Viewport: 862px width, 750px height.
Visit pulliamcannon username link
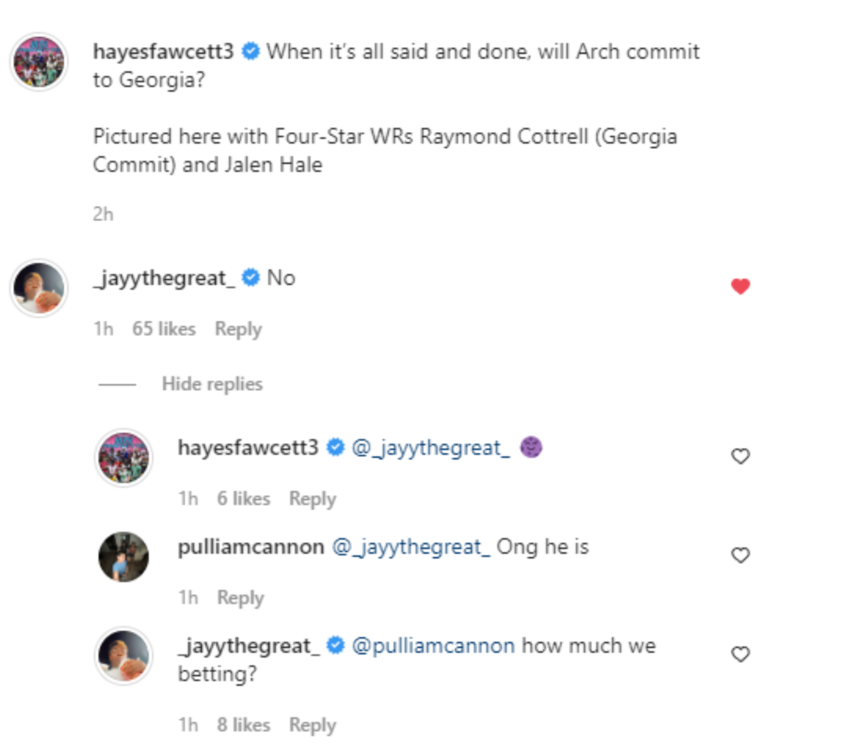point(250,547)
